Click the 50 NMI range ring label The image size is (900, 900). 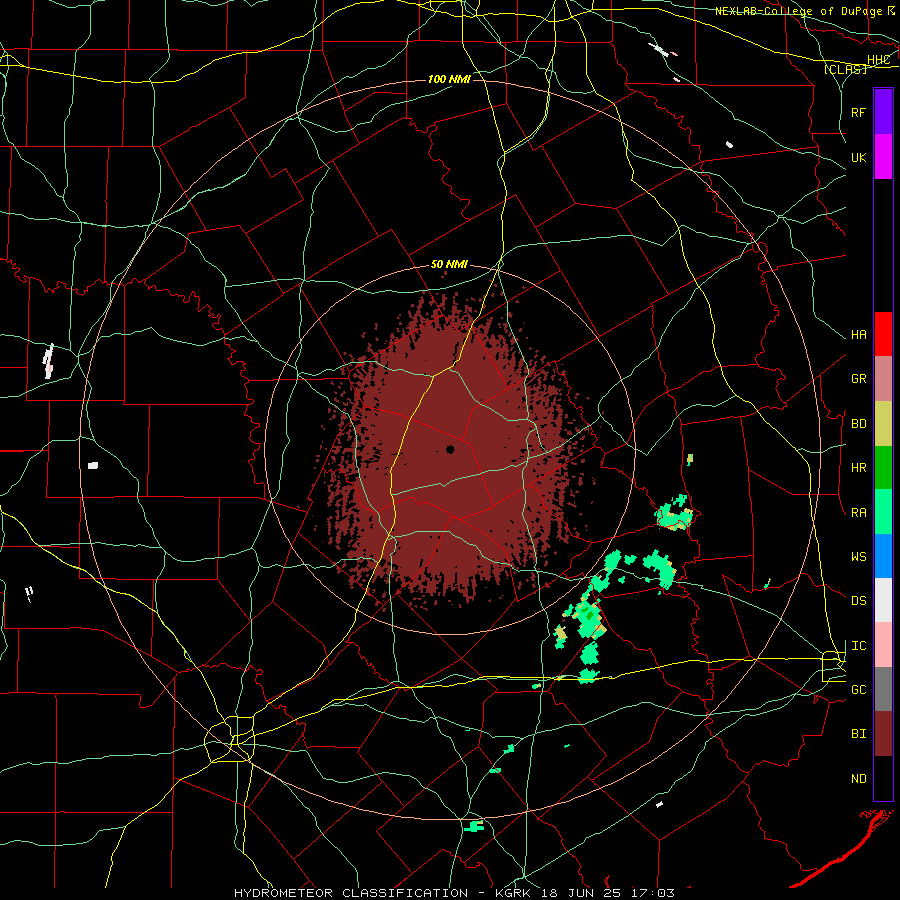pyautogui.click(x=449, y=265)
